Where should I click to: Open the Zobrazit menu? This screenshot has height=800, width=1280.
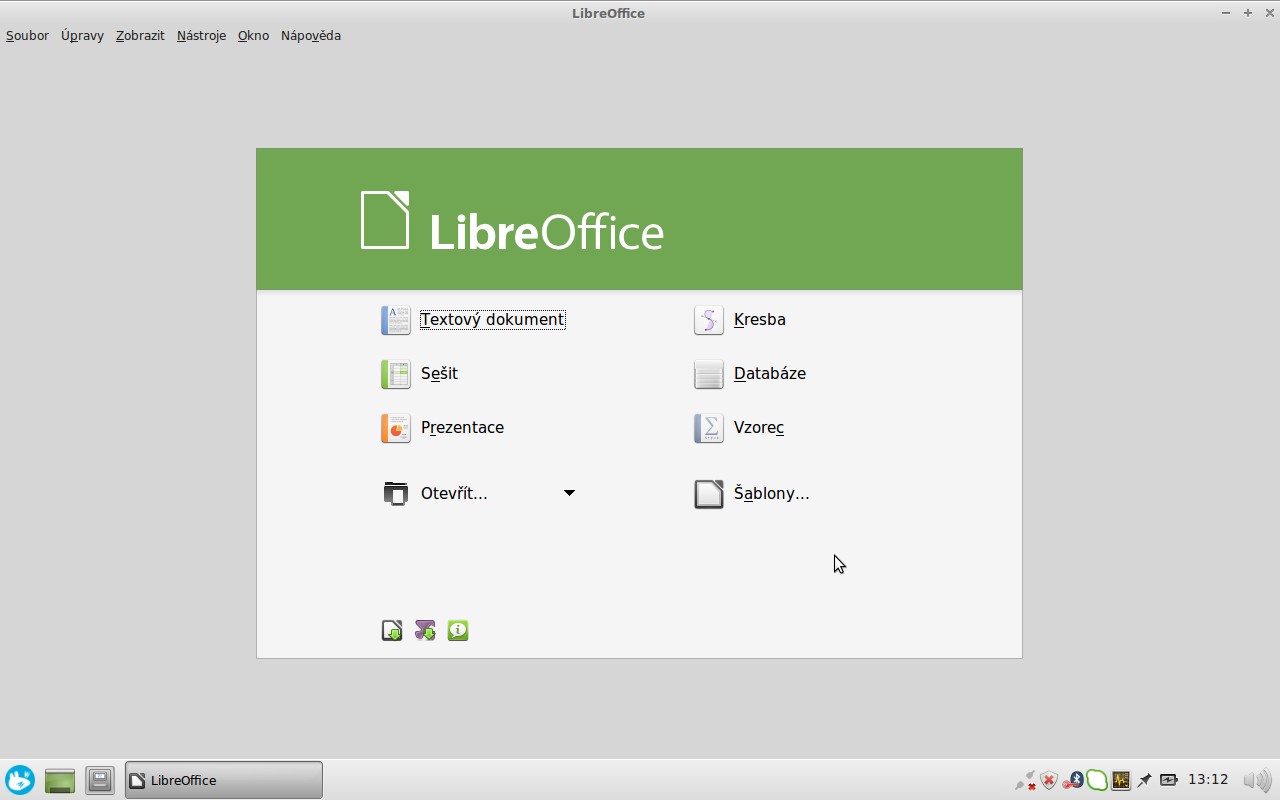coord(140,35)
